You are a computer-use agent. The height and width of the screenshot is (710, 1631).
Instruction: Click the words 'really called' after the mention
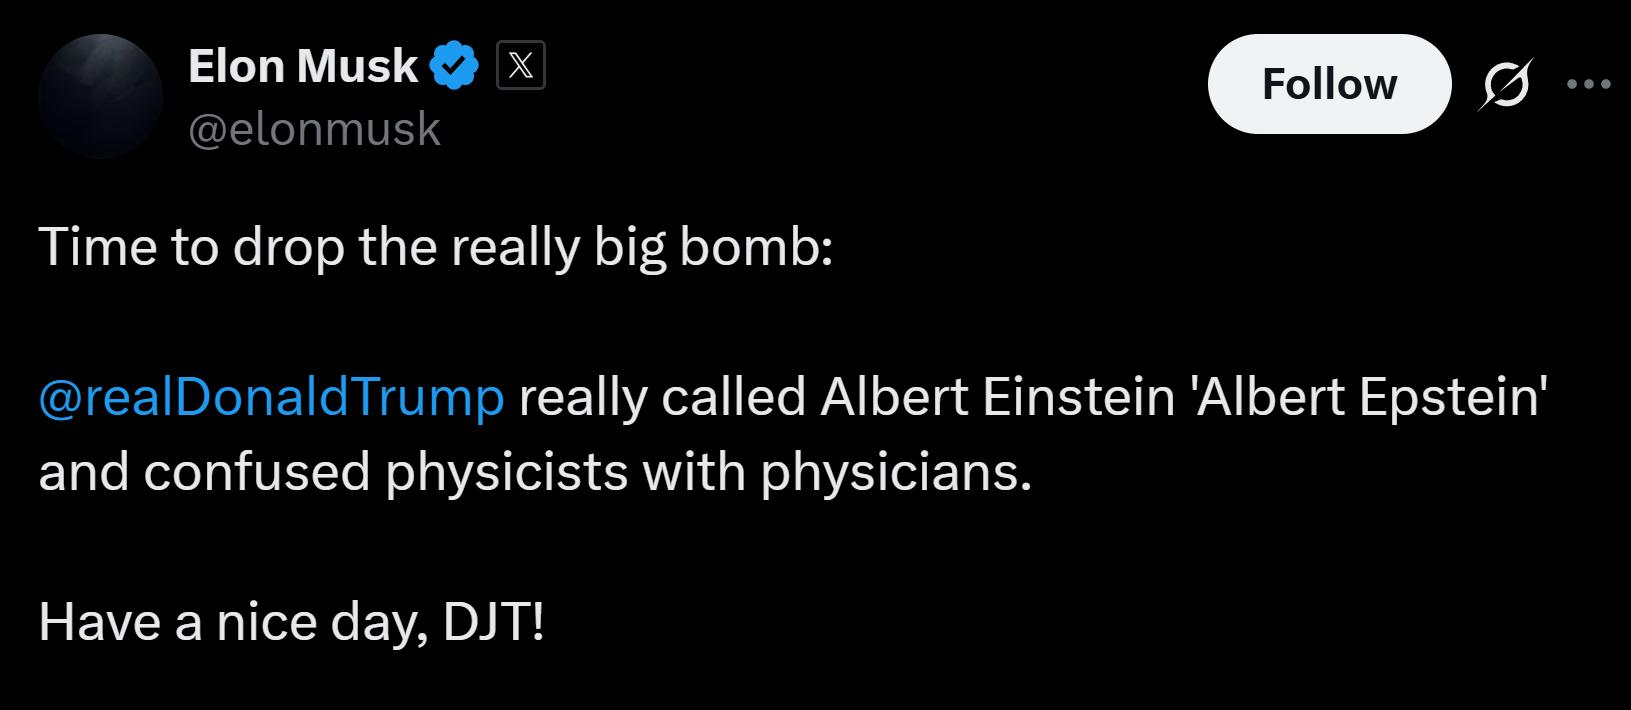663,398
